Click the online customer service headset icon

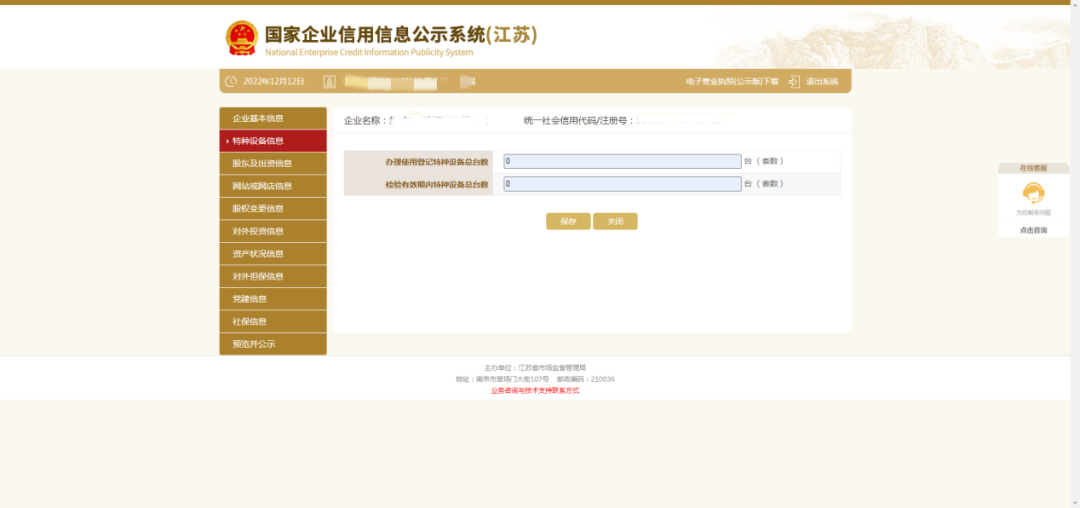click(x=1033, y=193)
